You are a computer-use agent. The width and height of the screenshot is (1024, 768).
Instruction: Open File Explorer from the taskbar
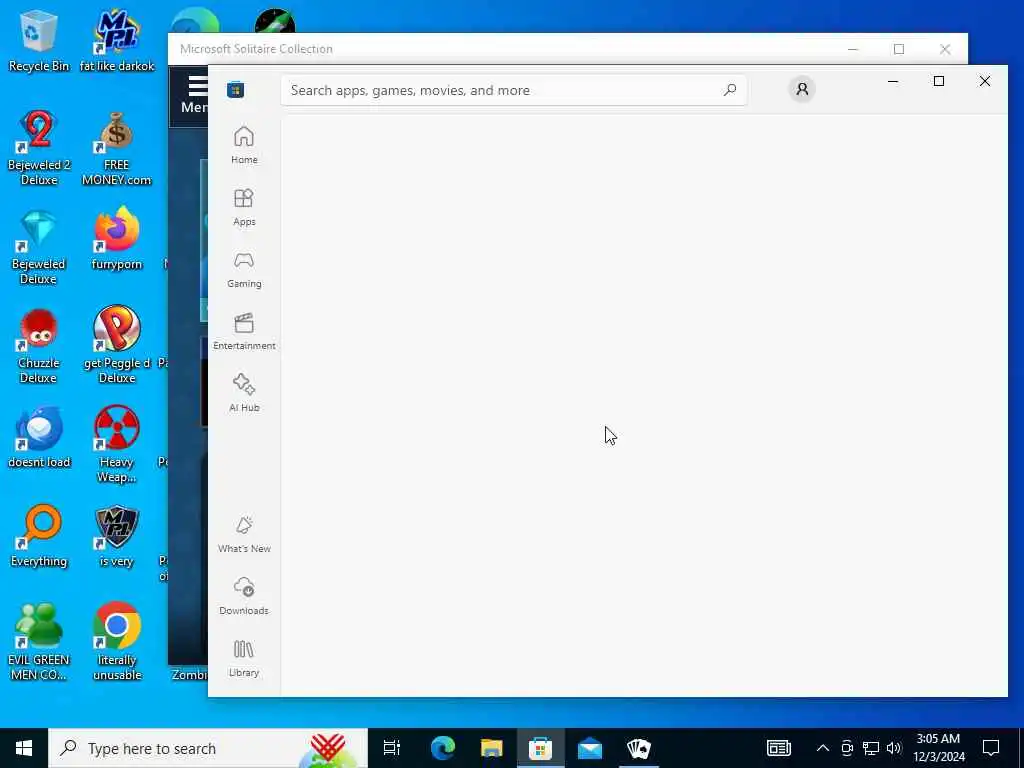tap(491, 748)
